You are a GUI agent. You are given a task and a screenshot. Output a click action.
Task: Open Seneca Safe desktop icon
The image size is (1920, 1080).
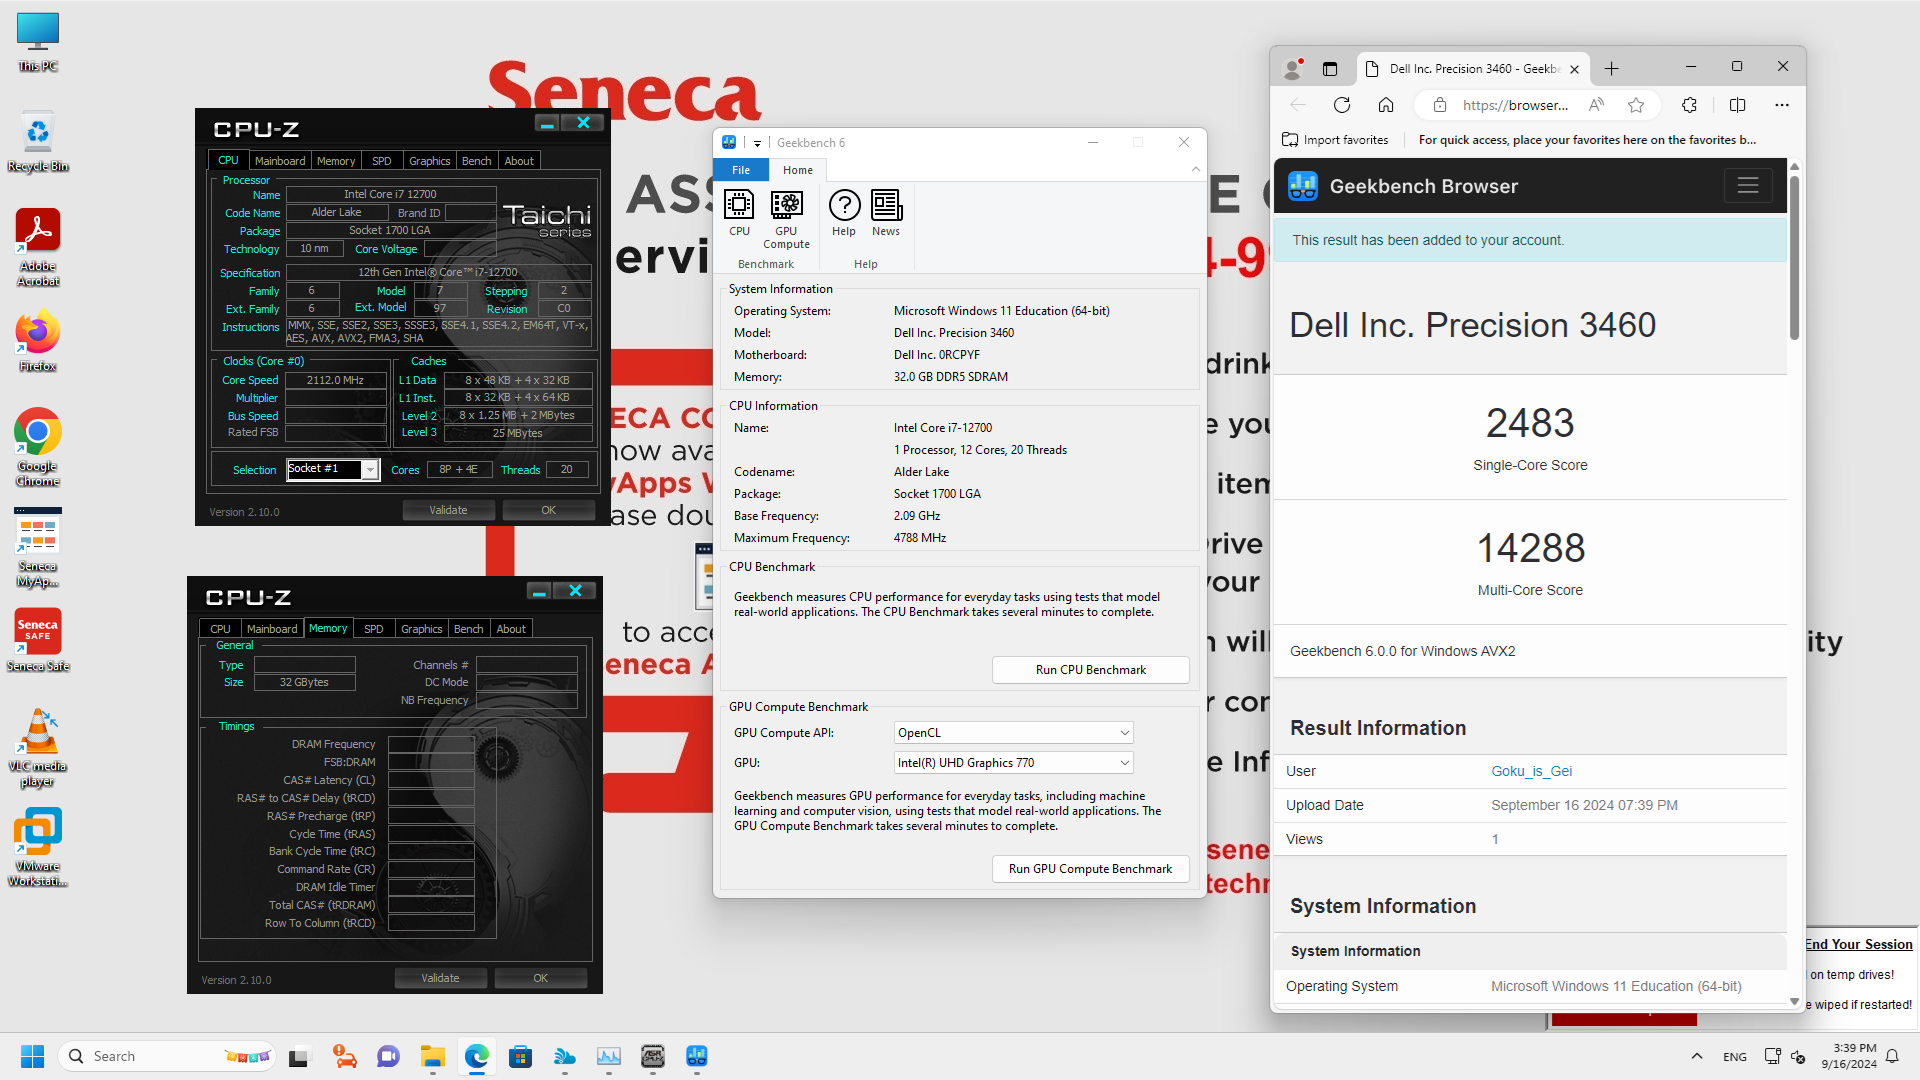click(38, 640)
